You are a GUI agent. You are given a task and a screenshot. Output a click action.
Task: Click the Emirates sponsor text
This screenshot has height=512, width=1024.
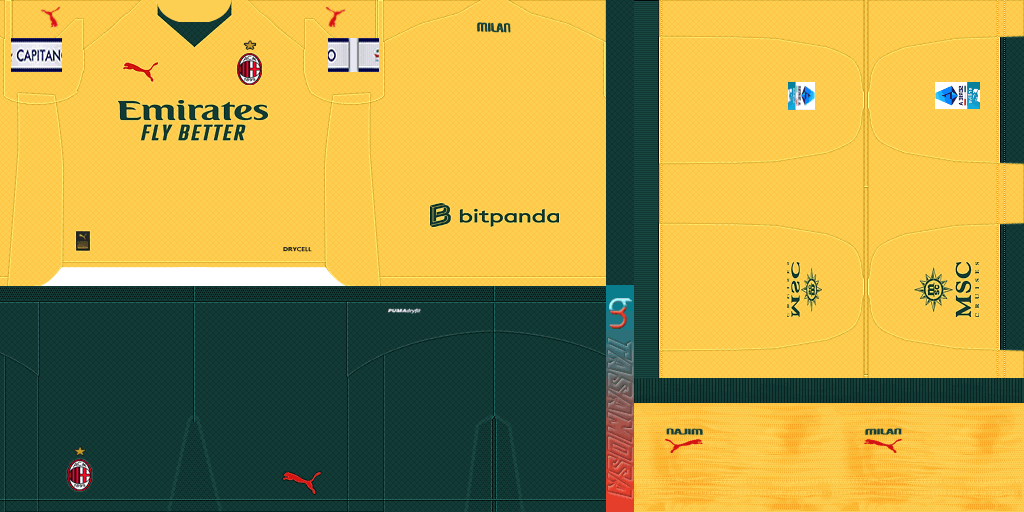pyautogui.click(x=193, y=109)
